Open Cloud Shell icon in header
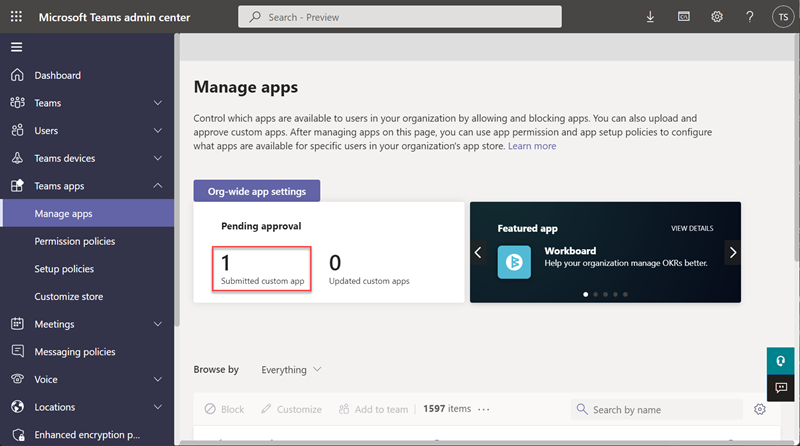800x446 pixels. [684, 17]
